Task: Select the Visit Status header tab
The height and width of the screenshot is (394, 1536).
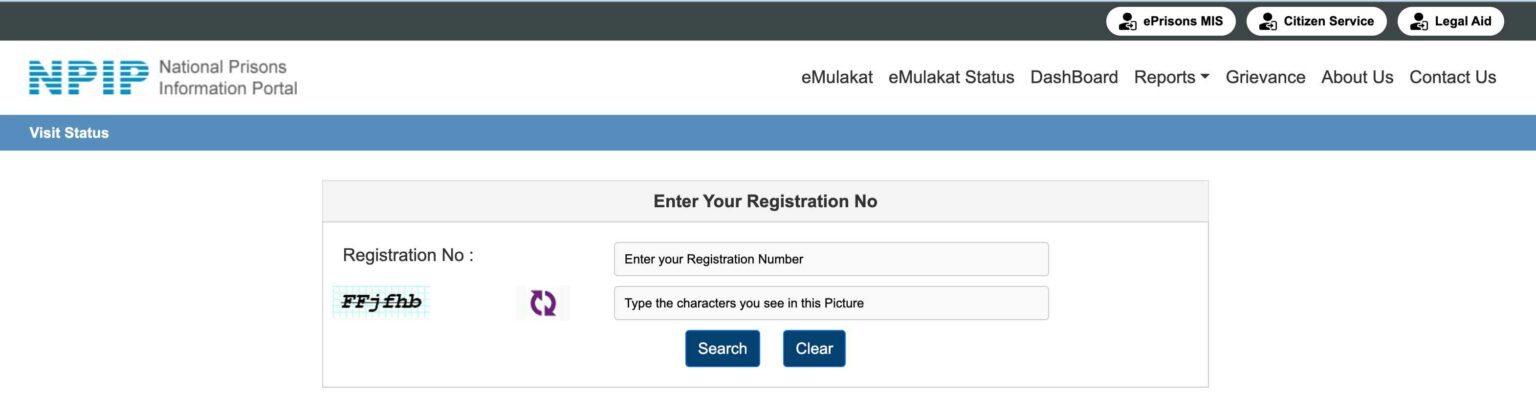Action: (x=69, y=132)
